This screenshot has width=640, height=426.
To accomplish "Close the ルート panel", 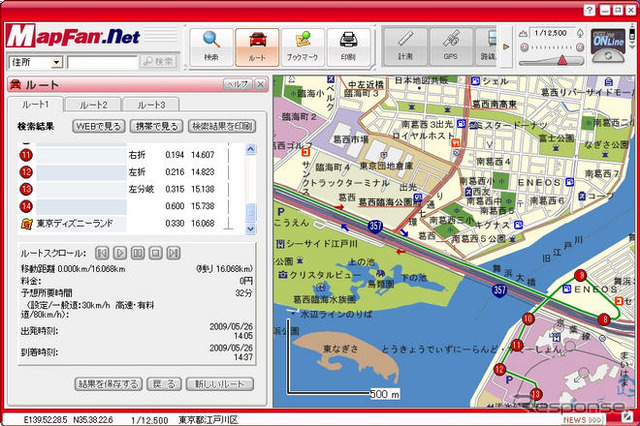I will point(260,84).
